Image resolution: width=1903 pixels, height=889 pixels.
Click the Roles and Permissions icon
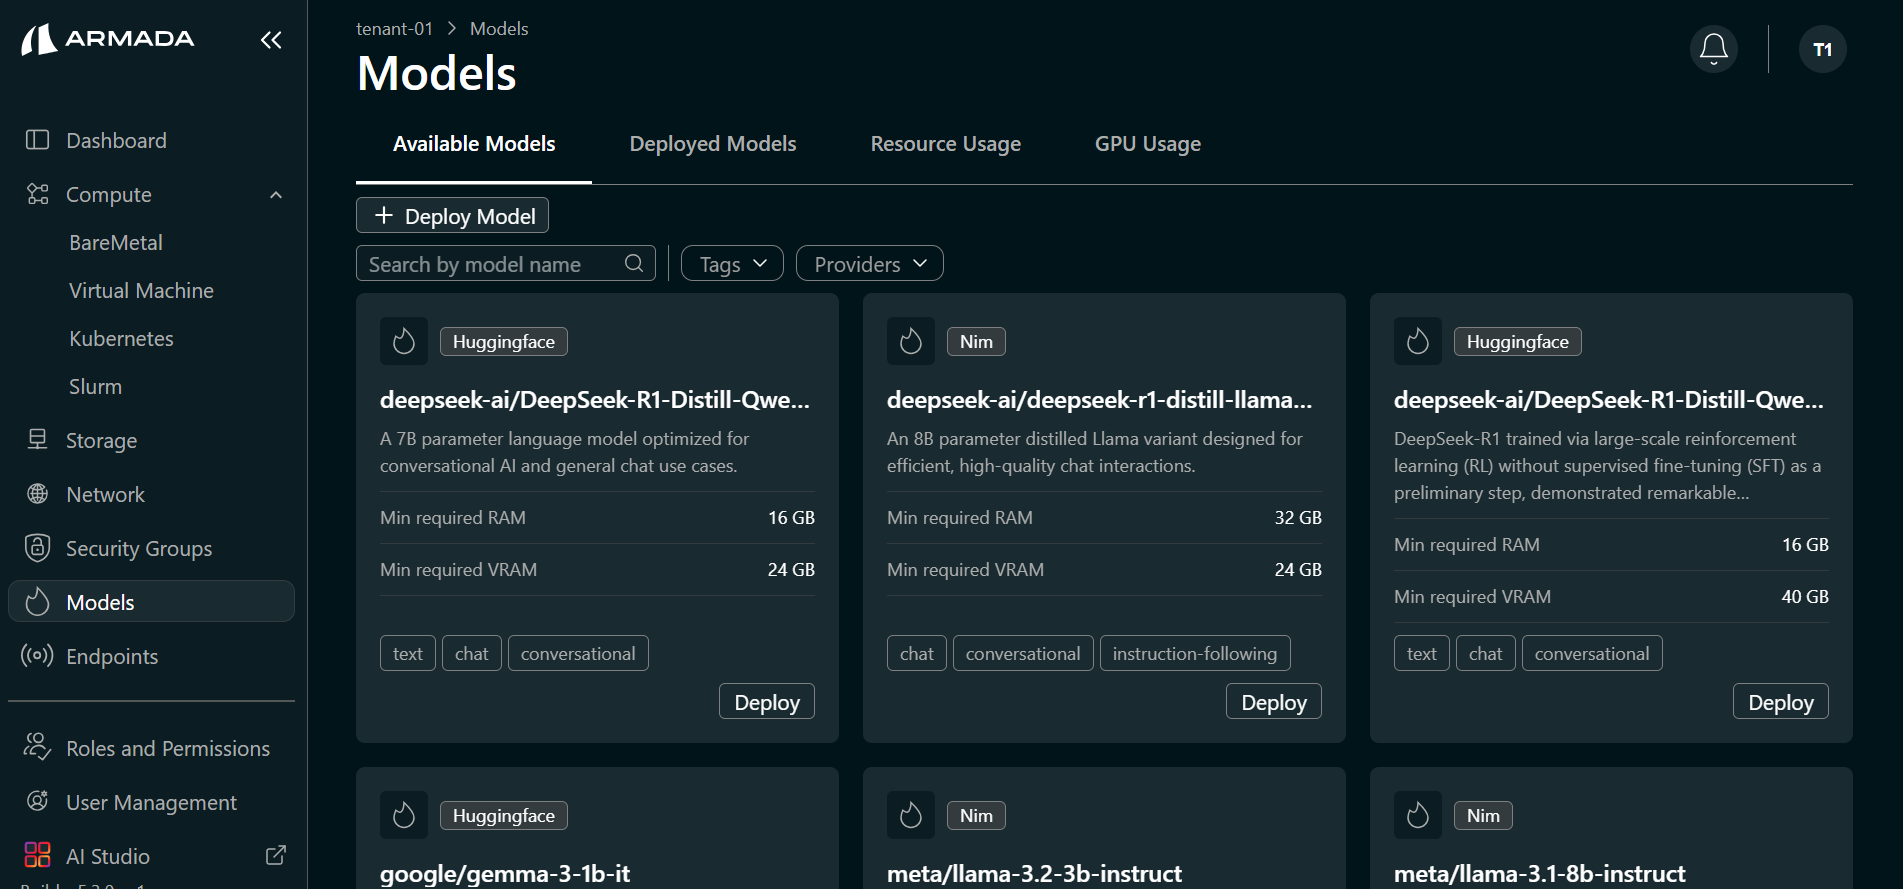tap(37, 747)
